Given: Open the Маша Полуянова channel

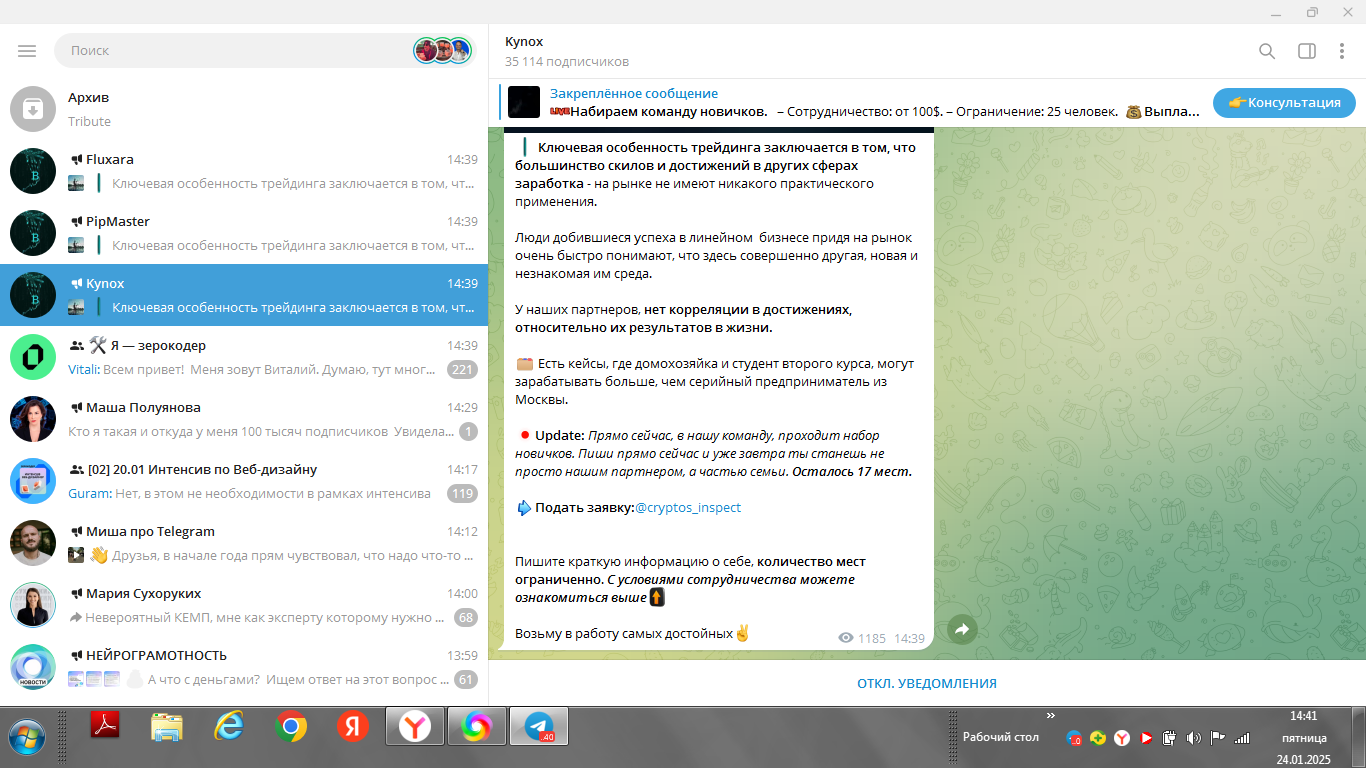Looking at the screenshot, I should [244, 419].
